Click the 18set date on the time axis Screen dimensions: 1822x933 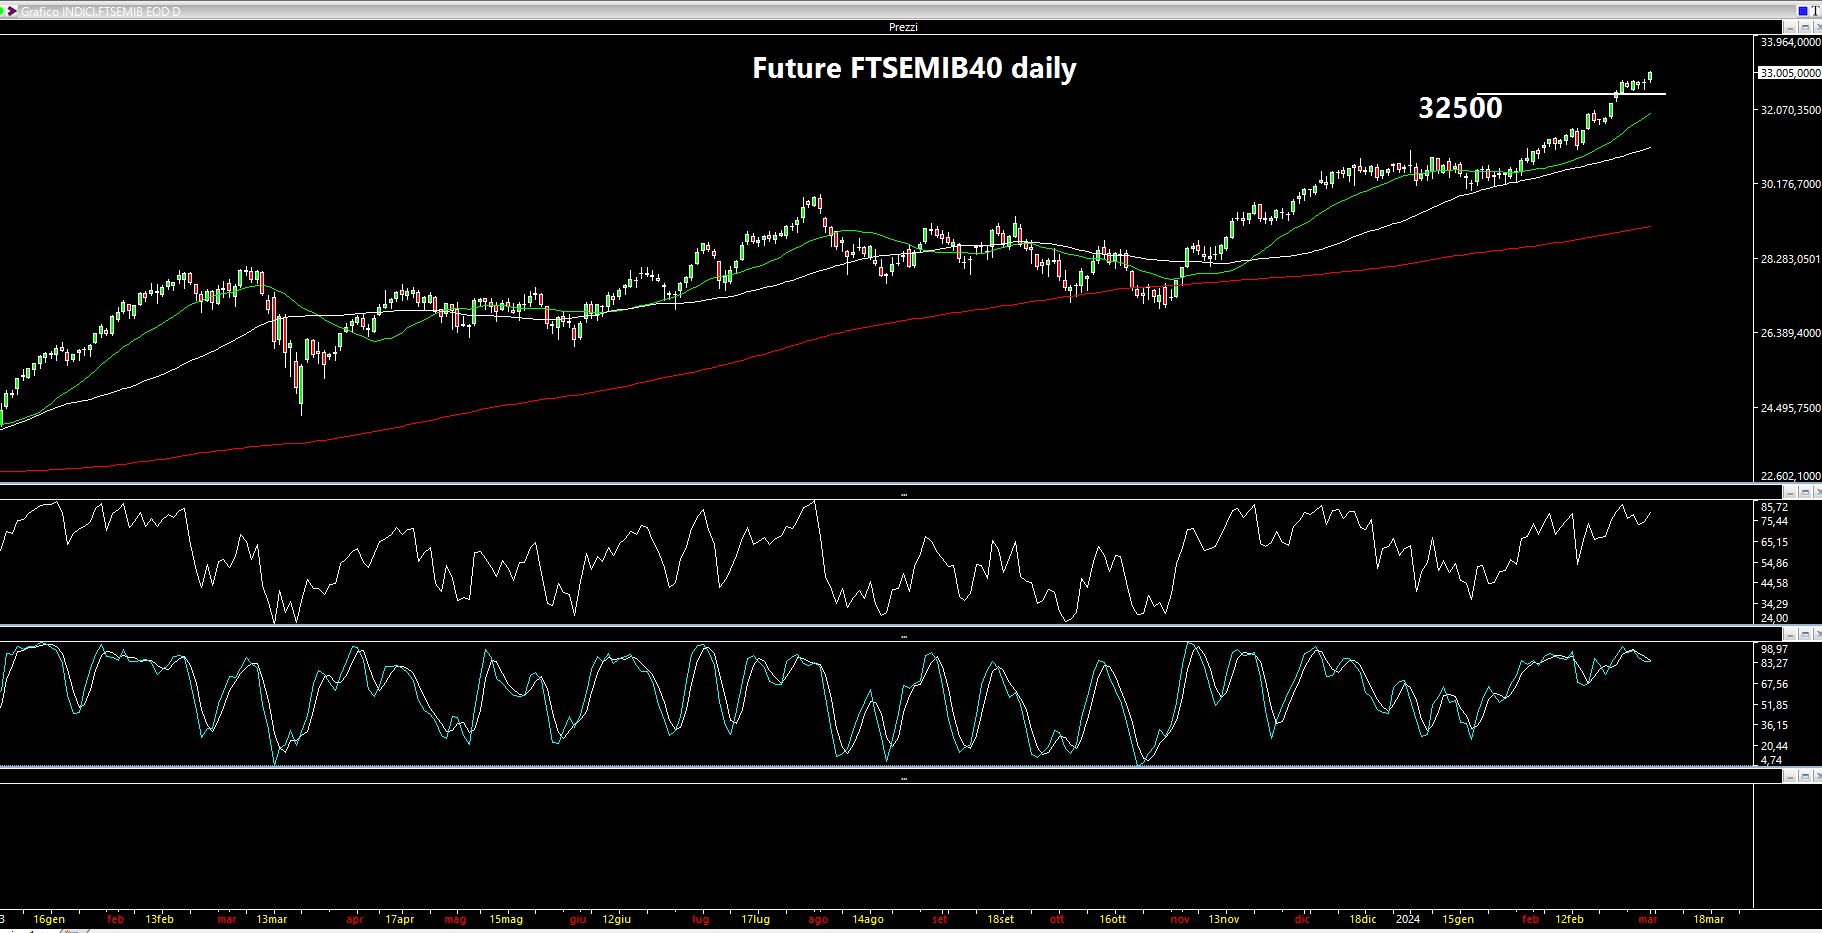point(1000,919)
